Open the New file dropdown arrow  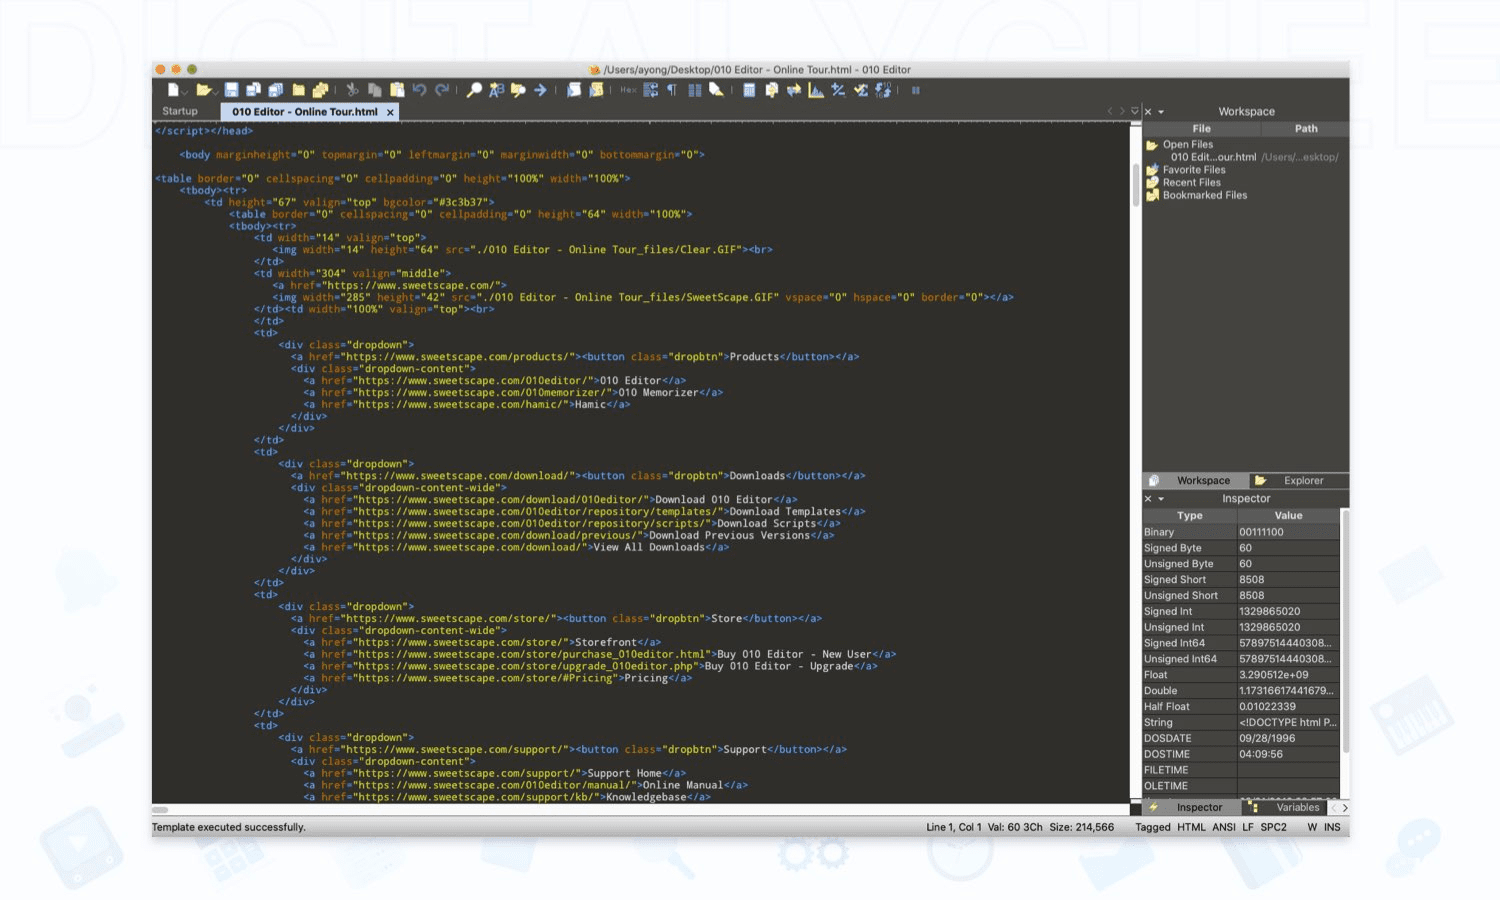[x=185, y=91]
